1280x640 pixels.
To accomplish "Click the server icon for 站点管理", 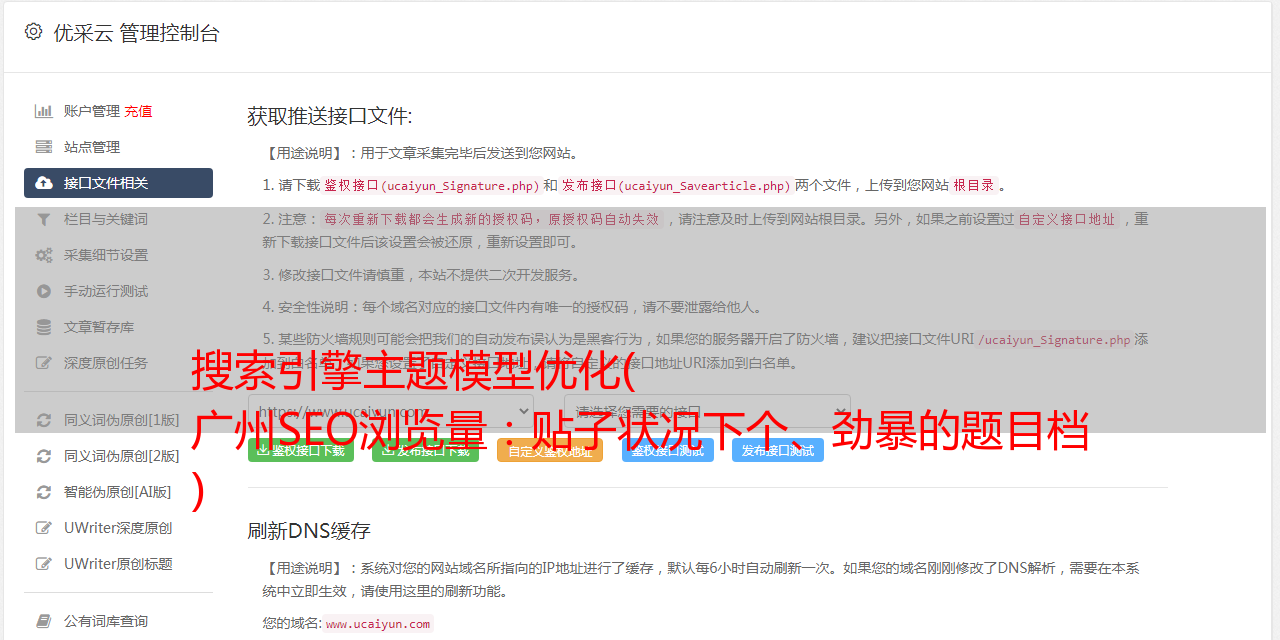I will [x=44, y=147].
